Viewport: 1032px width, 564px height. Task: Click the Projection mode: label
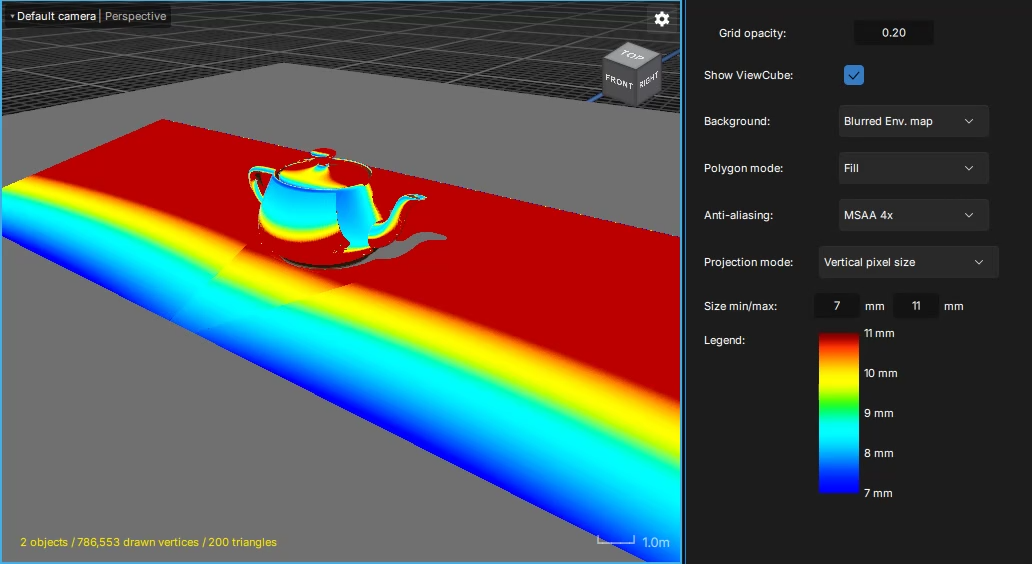tap(748, 262)
